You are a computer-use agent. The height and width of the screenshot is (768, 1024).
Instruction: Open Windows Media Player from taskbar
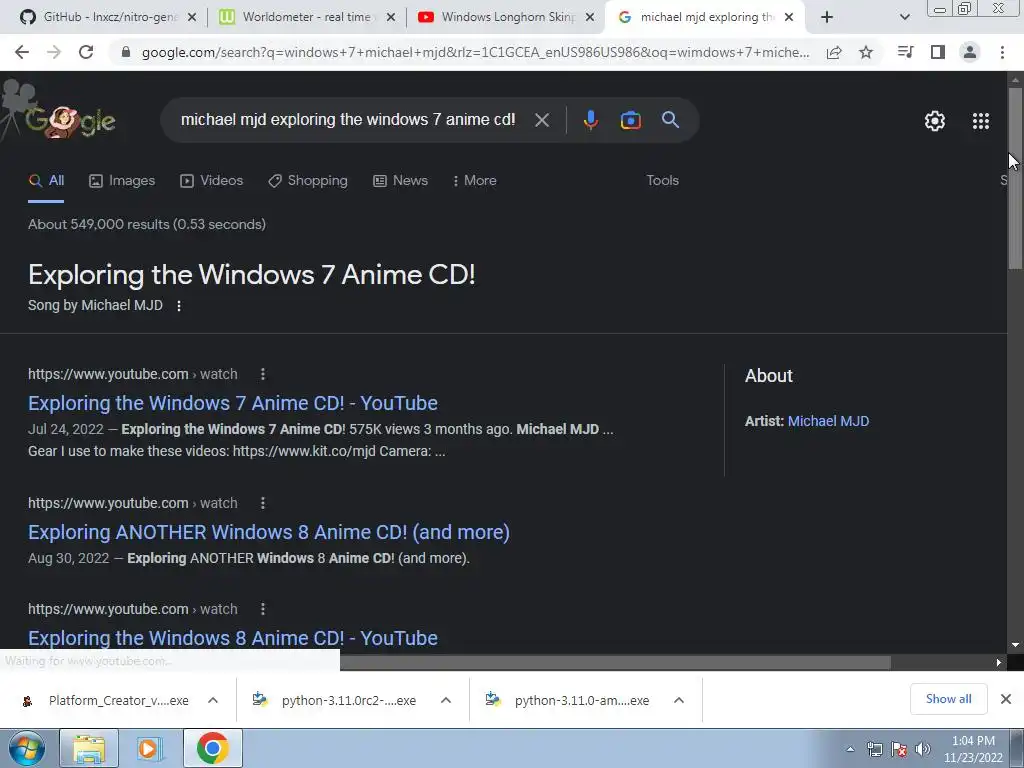149,749
